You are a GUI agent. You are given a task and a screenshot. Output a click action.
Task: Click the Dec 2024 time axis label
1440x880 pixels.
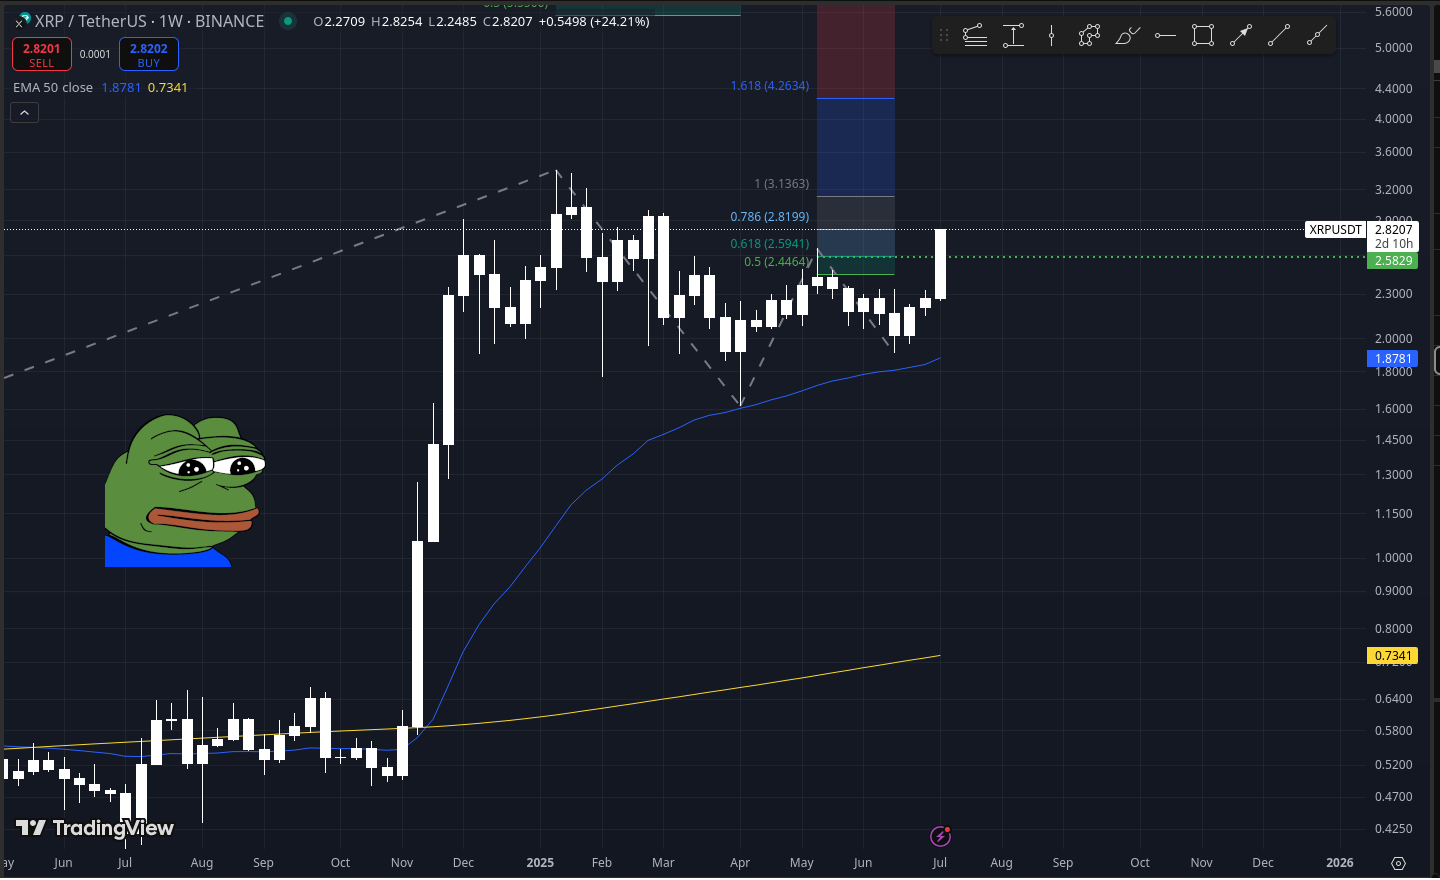click(463, 863)
